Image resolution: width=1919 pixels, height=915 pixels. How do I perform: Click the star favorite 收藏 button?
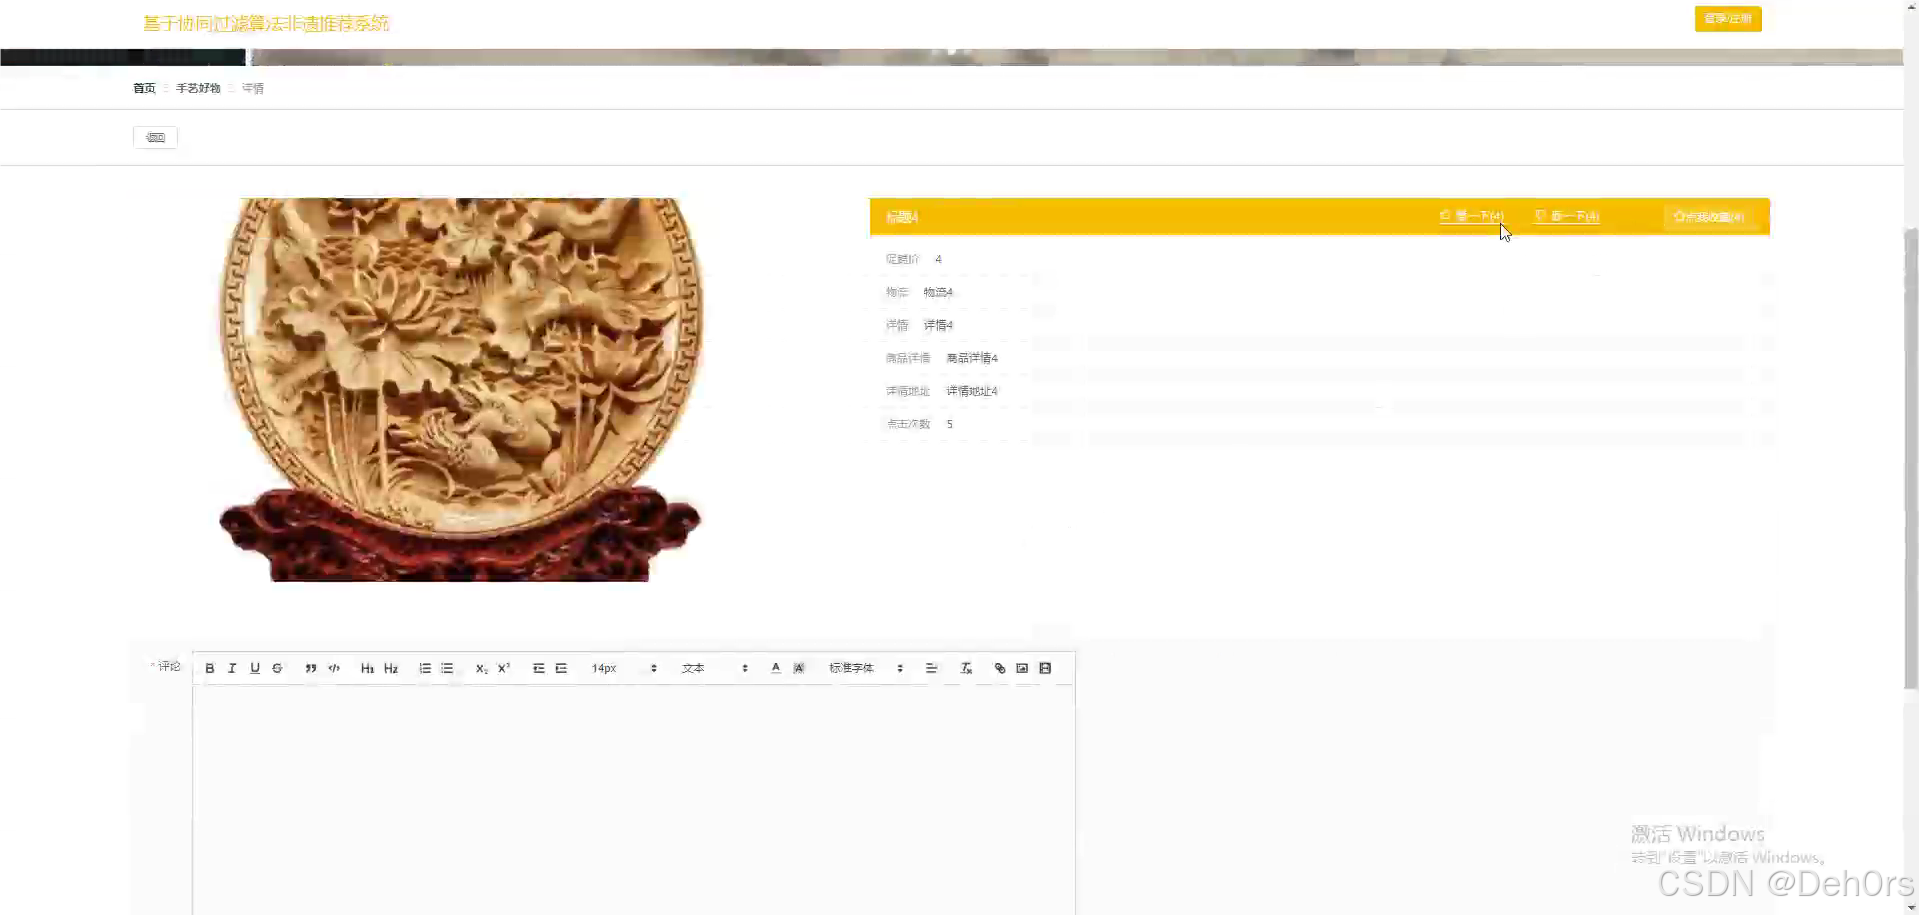point(1709,216)
